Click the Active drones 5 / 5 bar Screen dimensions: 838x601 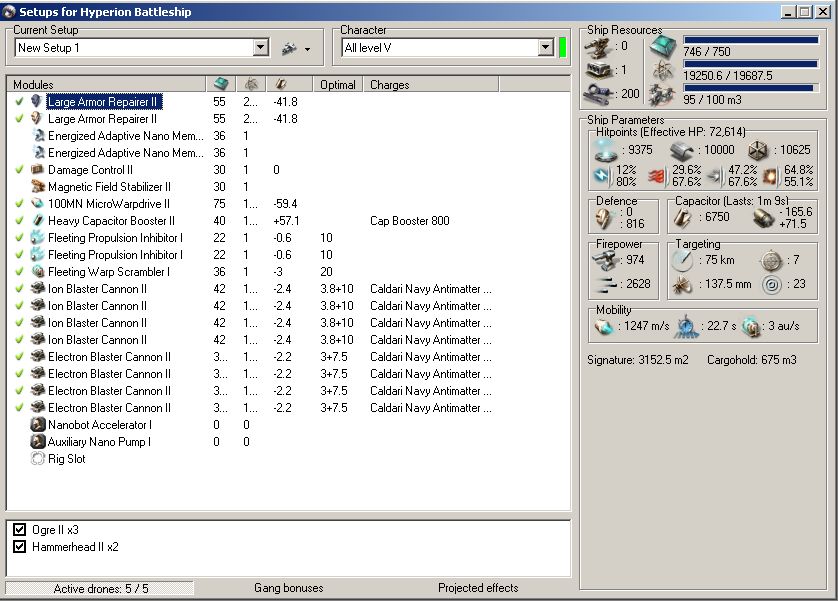click(x=100, y=589)
